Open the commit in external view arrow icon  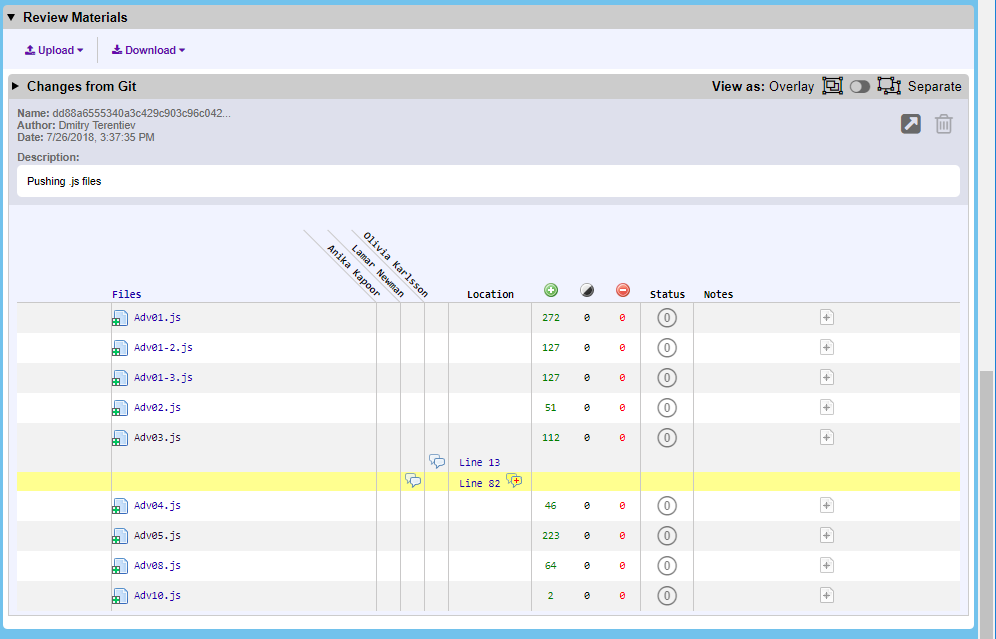910,123
